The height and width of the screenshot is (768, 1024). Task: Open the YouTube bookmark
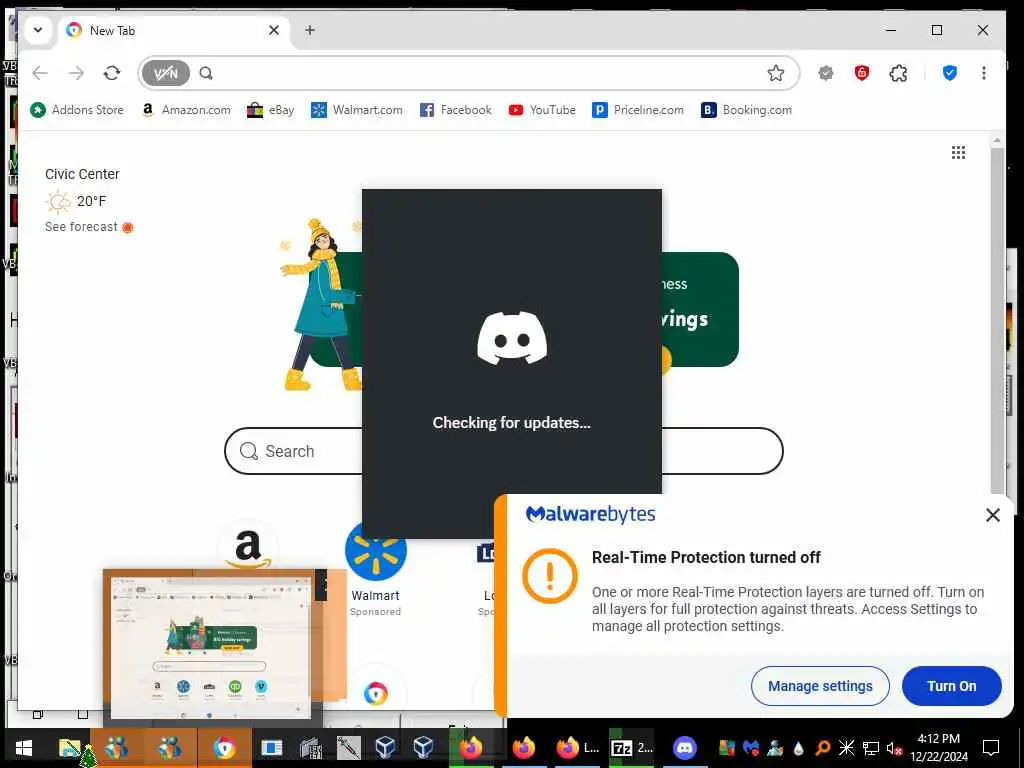(x=542, y=110)
